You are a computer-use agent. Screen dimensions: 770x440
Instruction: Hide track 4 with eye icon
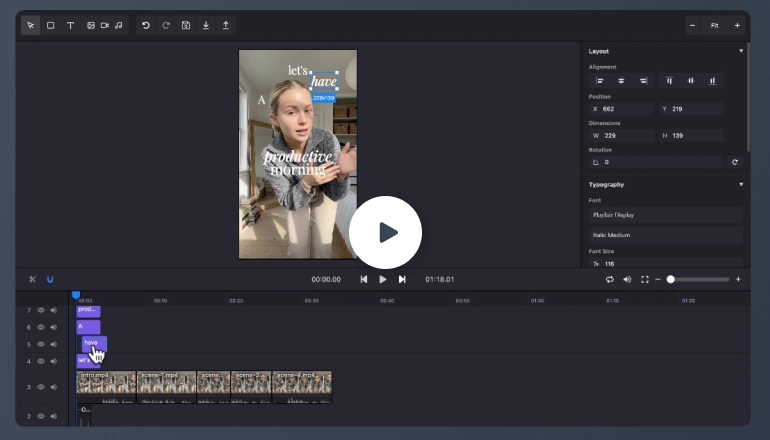(x=41, y=361)
